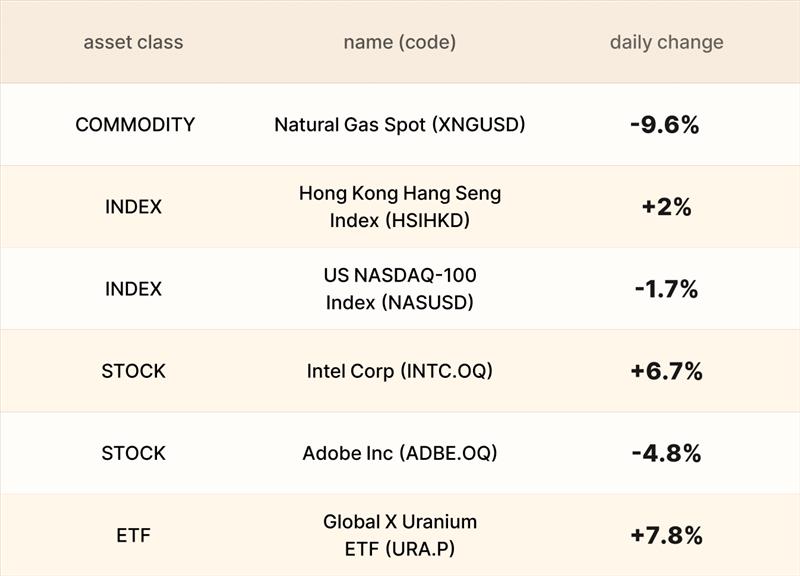Click the +7.8% daily change value
The width and height of the screenshot is (800, 576).
coord(666,535)
